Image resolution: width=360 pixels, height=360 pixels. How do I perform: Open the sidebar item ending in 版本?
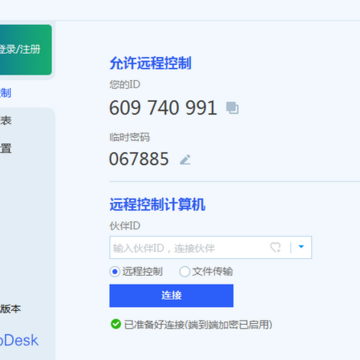coord(11,309)
